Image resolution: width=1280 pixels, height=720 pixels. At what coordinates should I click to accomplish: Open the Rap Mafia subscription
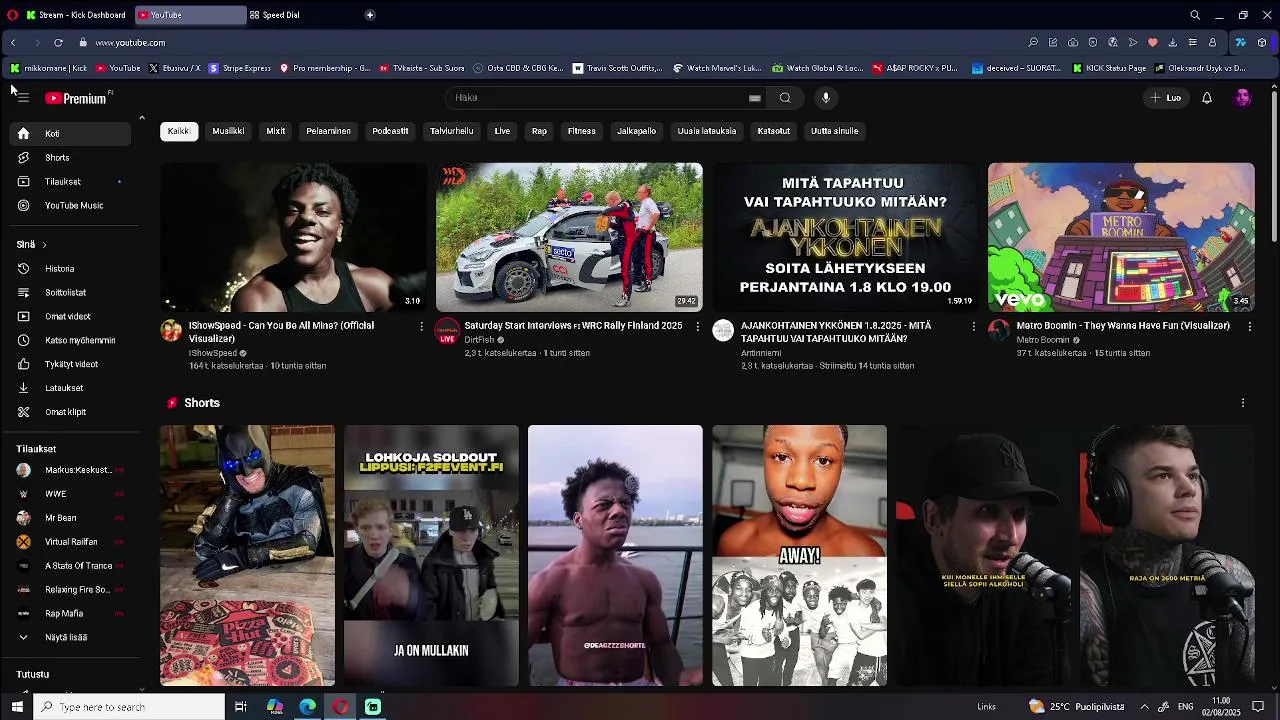click(x=70, y=614)
